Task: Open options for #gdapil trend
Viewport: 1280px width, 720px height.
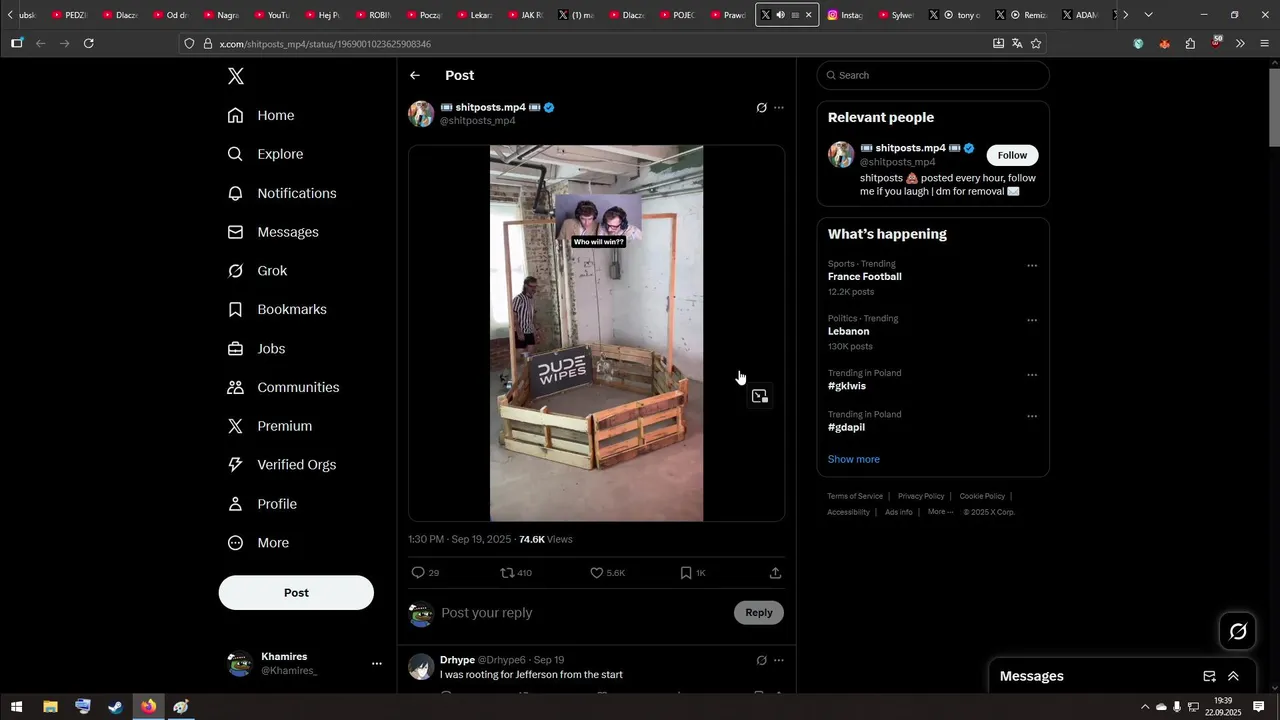Action: coord(1032,416)
